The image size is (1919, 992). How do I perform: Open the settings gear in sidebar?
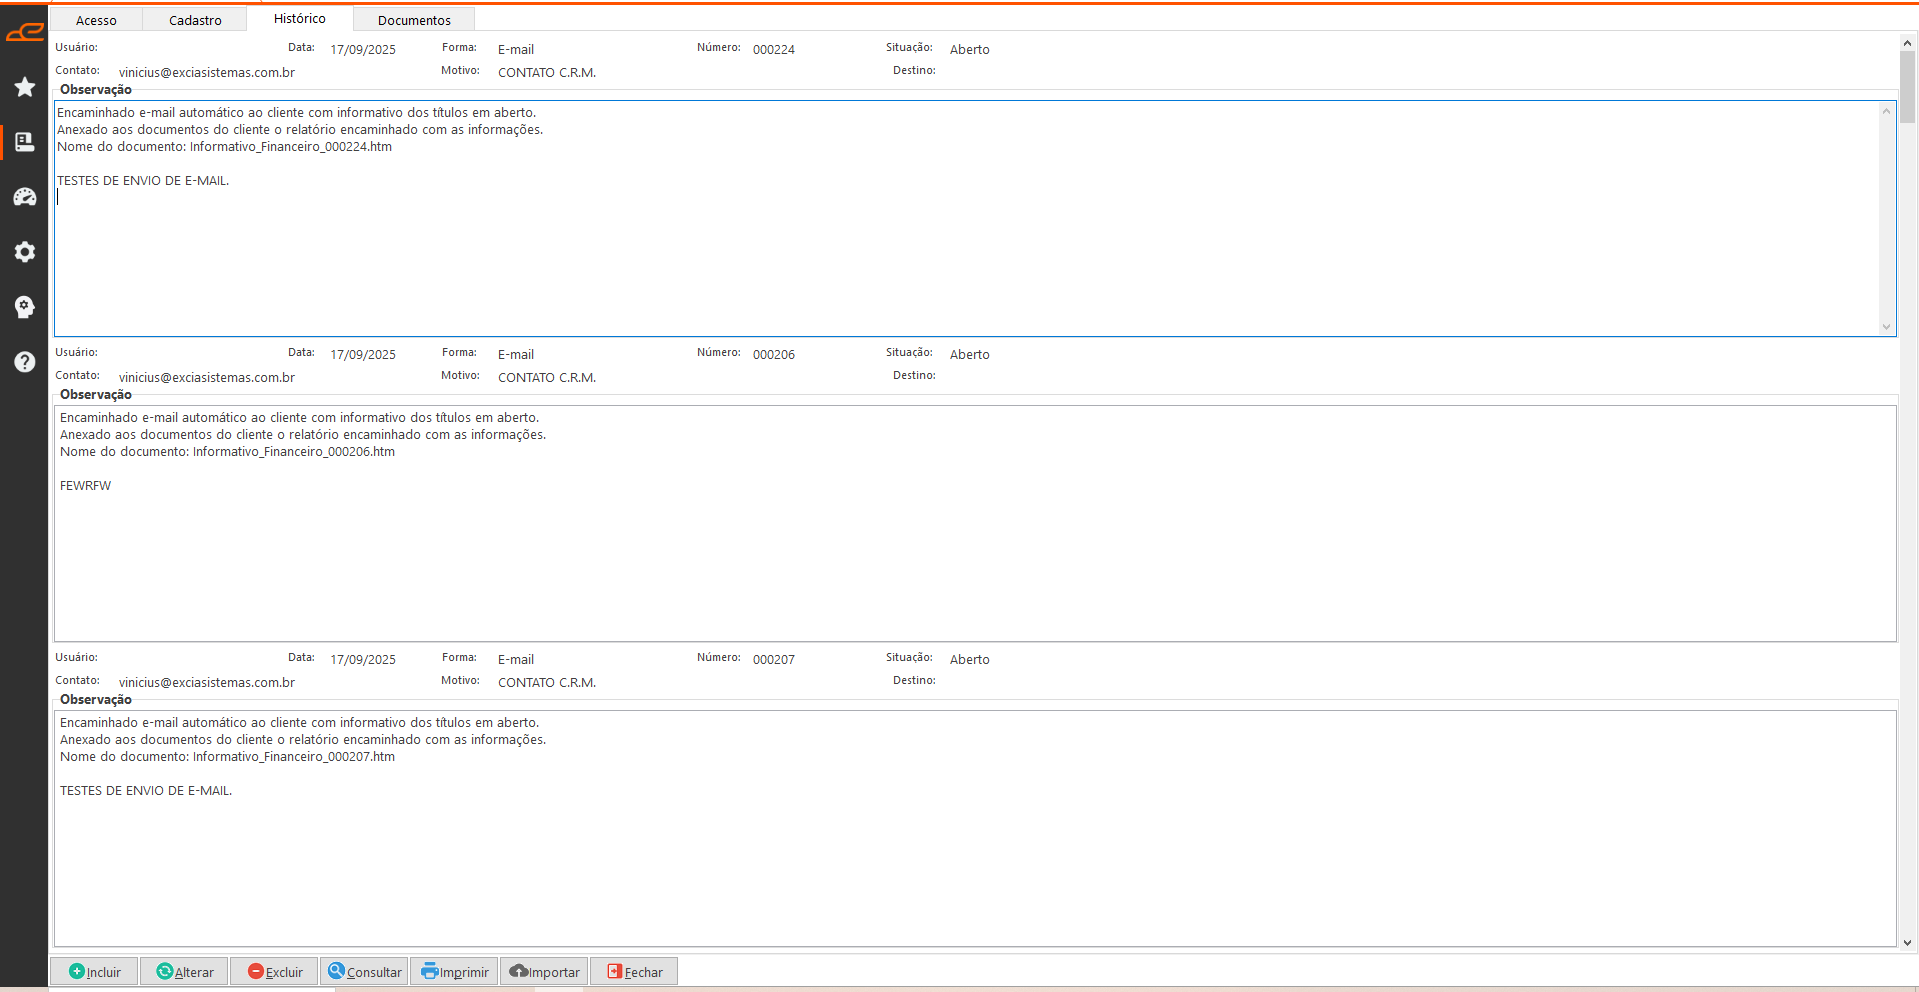tap(25, 252)
